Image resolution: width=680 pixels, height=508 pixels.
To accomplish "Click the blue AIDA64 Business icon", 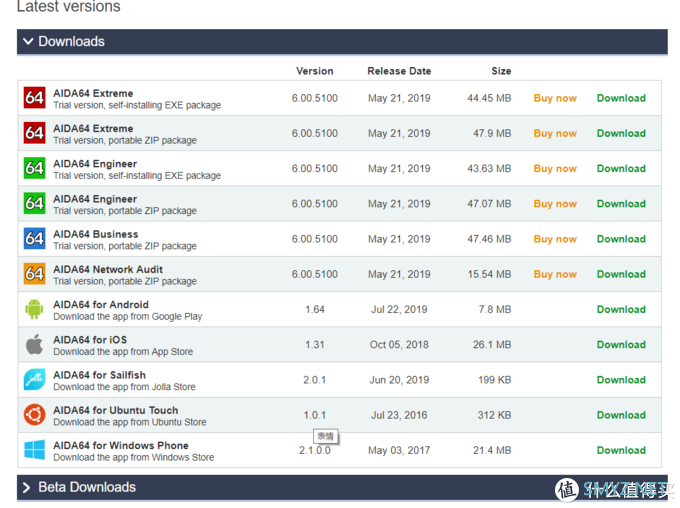I will click(x=34, y=239).
